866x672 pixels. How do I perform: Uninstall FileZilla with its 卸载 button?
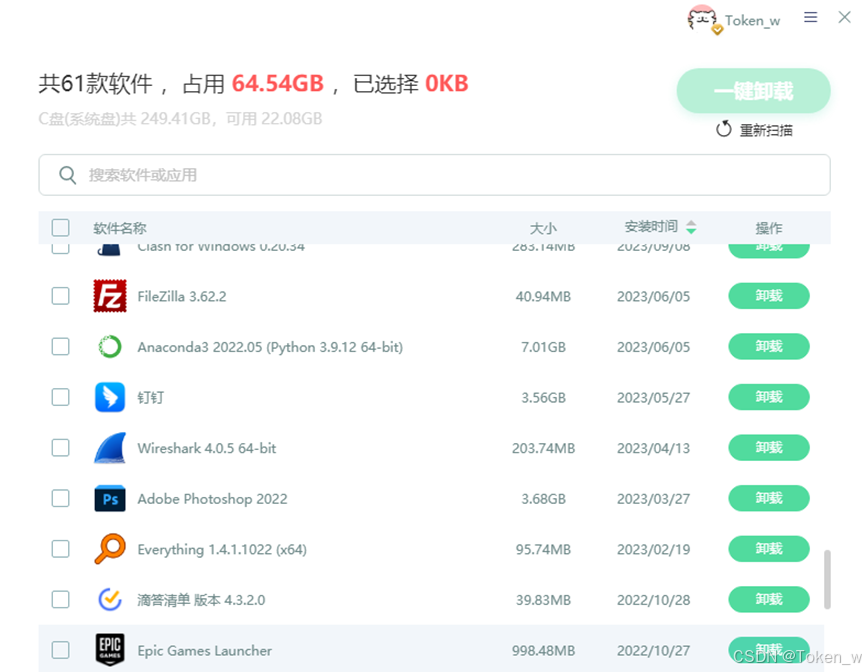coord(769,296)
